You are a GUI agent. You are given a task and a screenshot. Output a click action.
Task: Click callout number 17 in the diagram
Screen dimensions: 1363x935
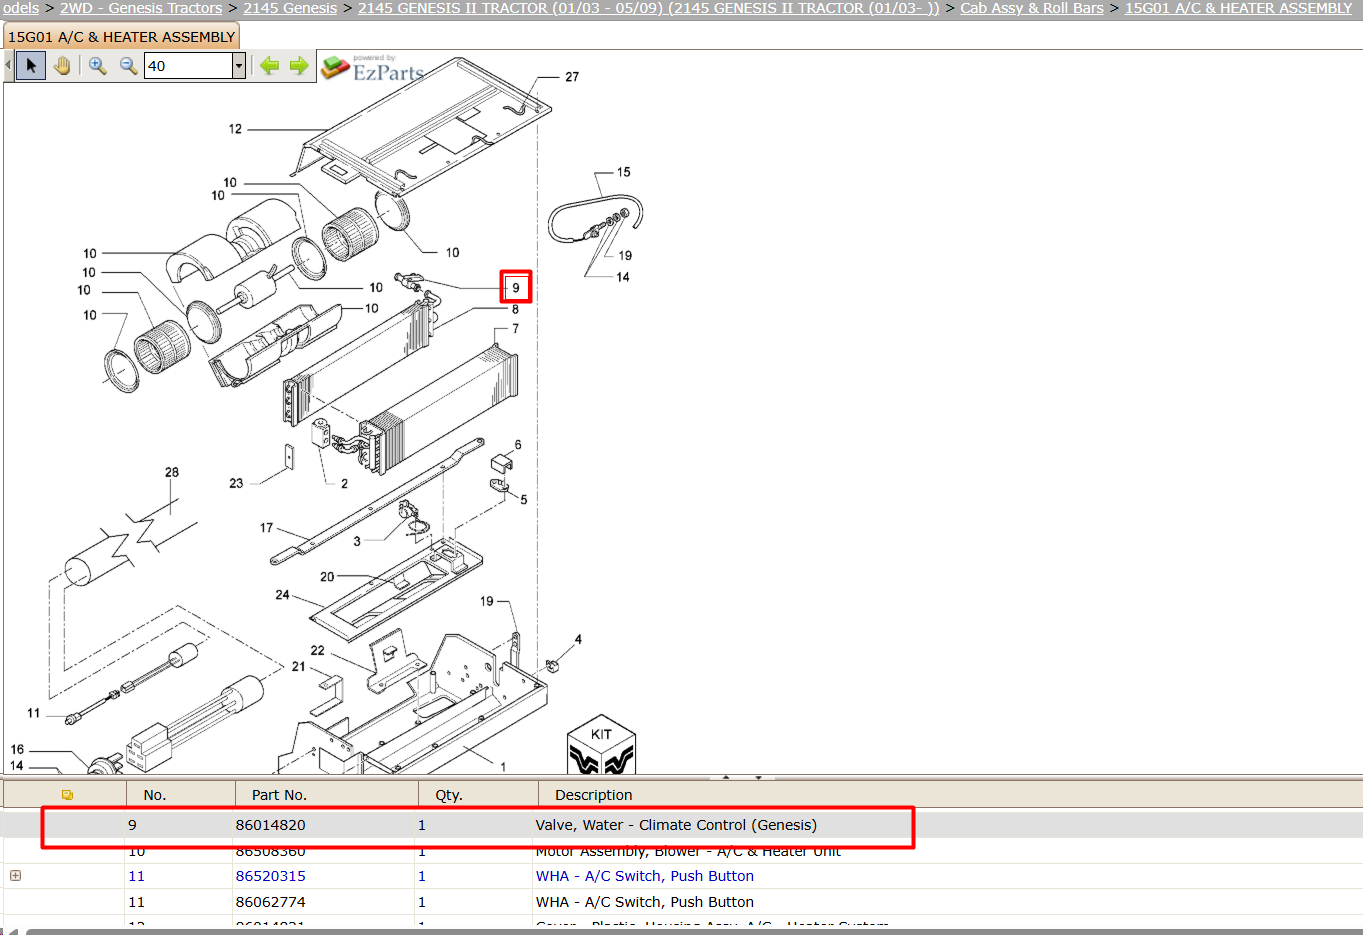(x=267, y=528)
